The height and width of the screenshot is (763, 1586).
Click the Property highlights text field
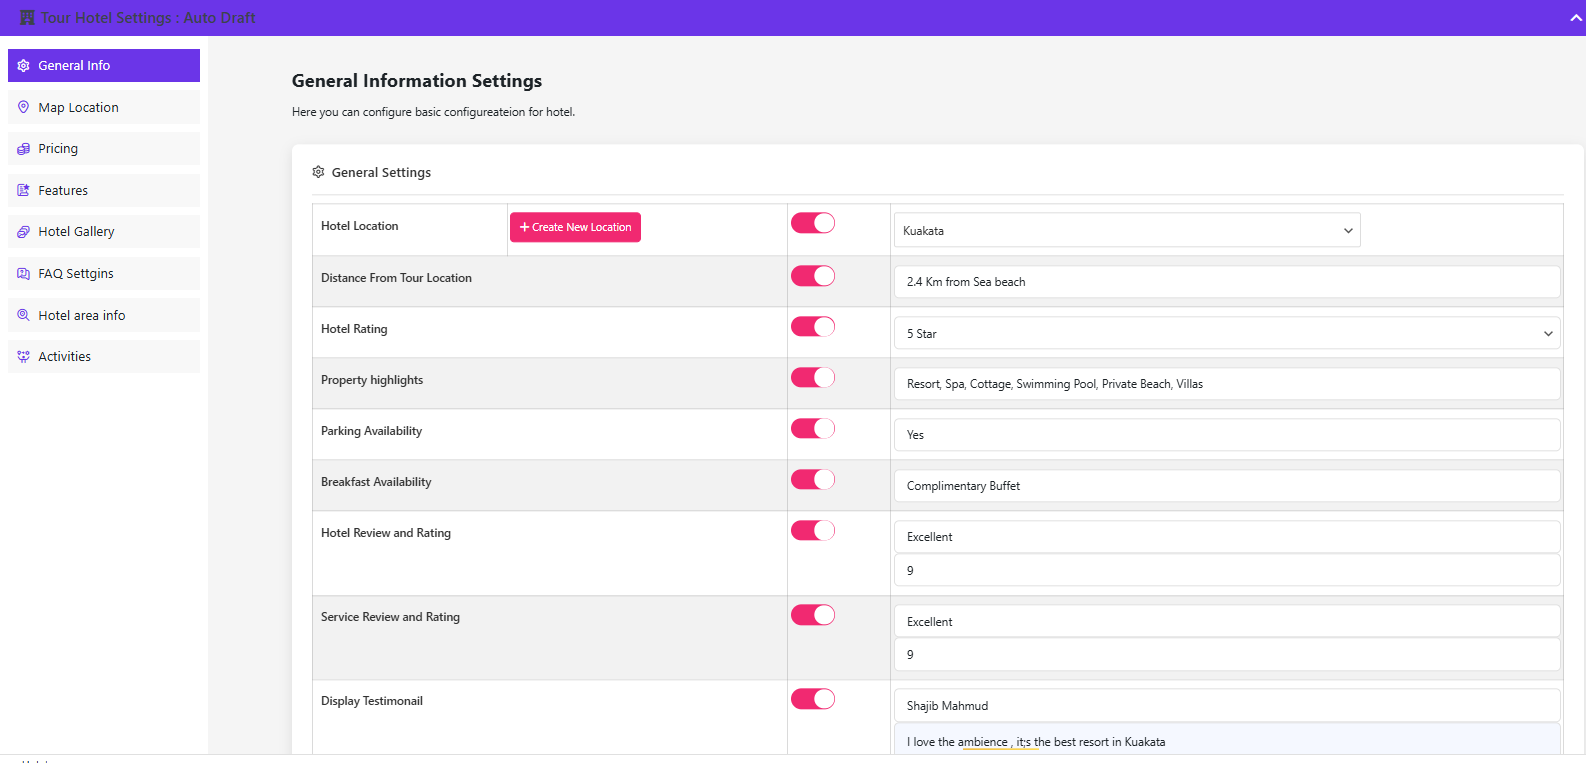[x=1227, y=384]
